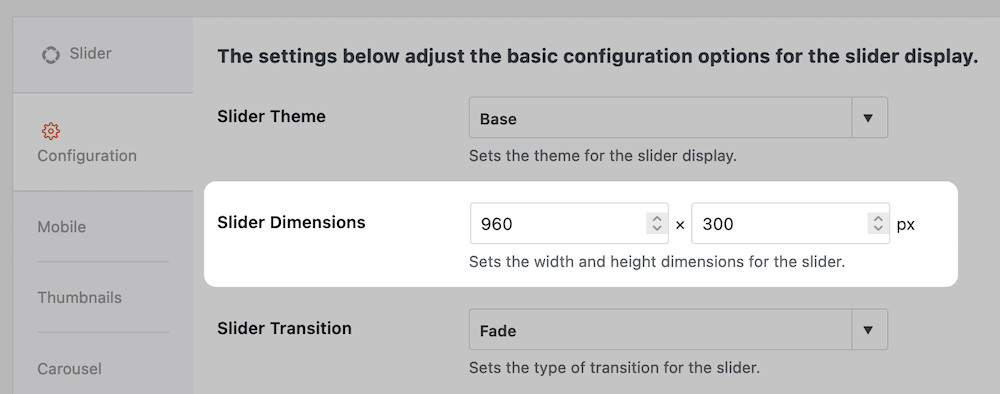Click the Slider Theme label

[272, 117]
